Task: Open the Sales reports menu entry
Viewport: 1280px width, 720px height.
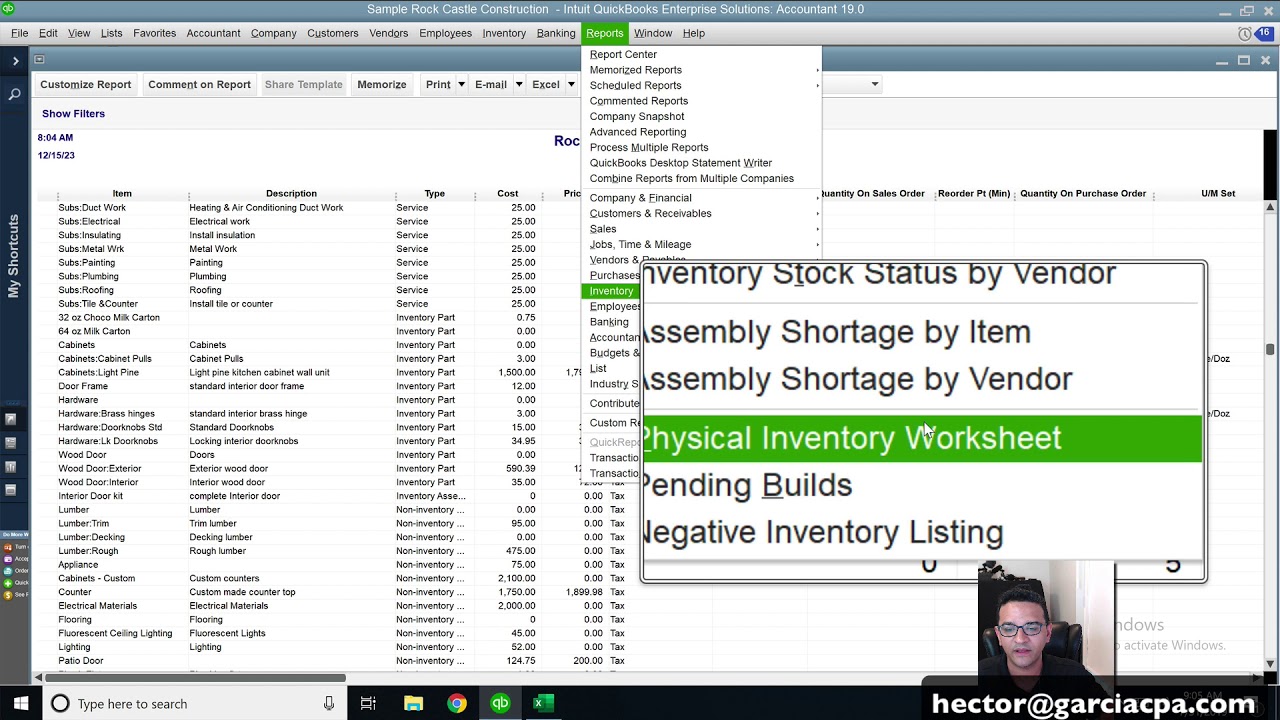Action: click(x=700, y=229)
